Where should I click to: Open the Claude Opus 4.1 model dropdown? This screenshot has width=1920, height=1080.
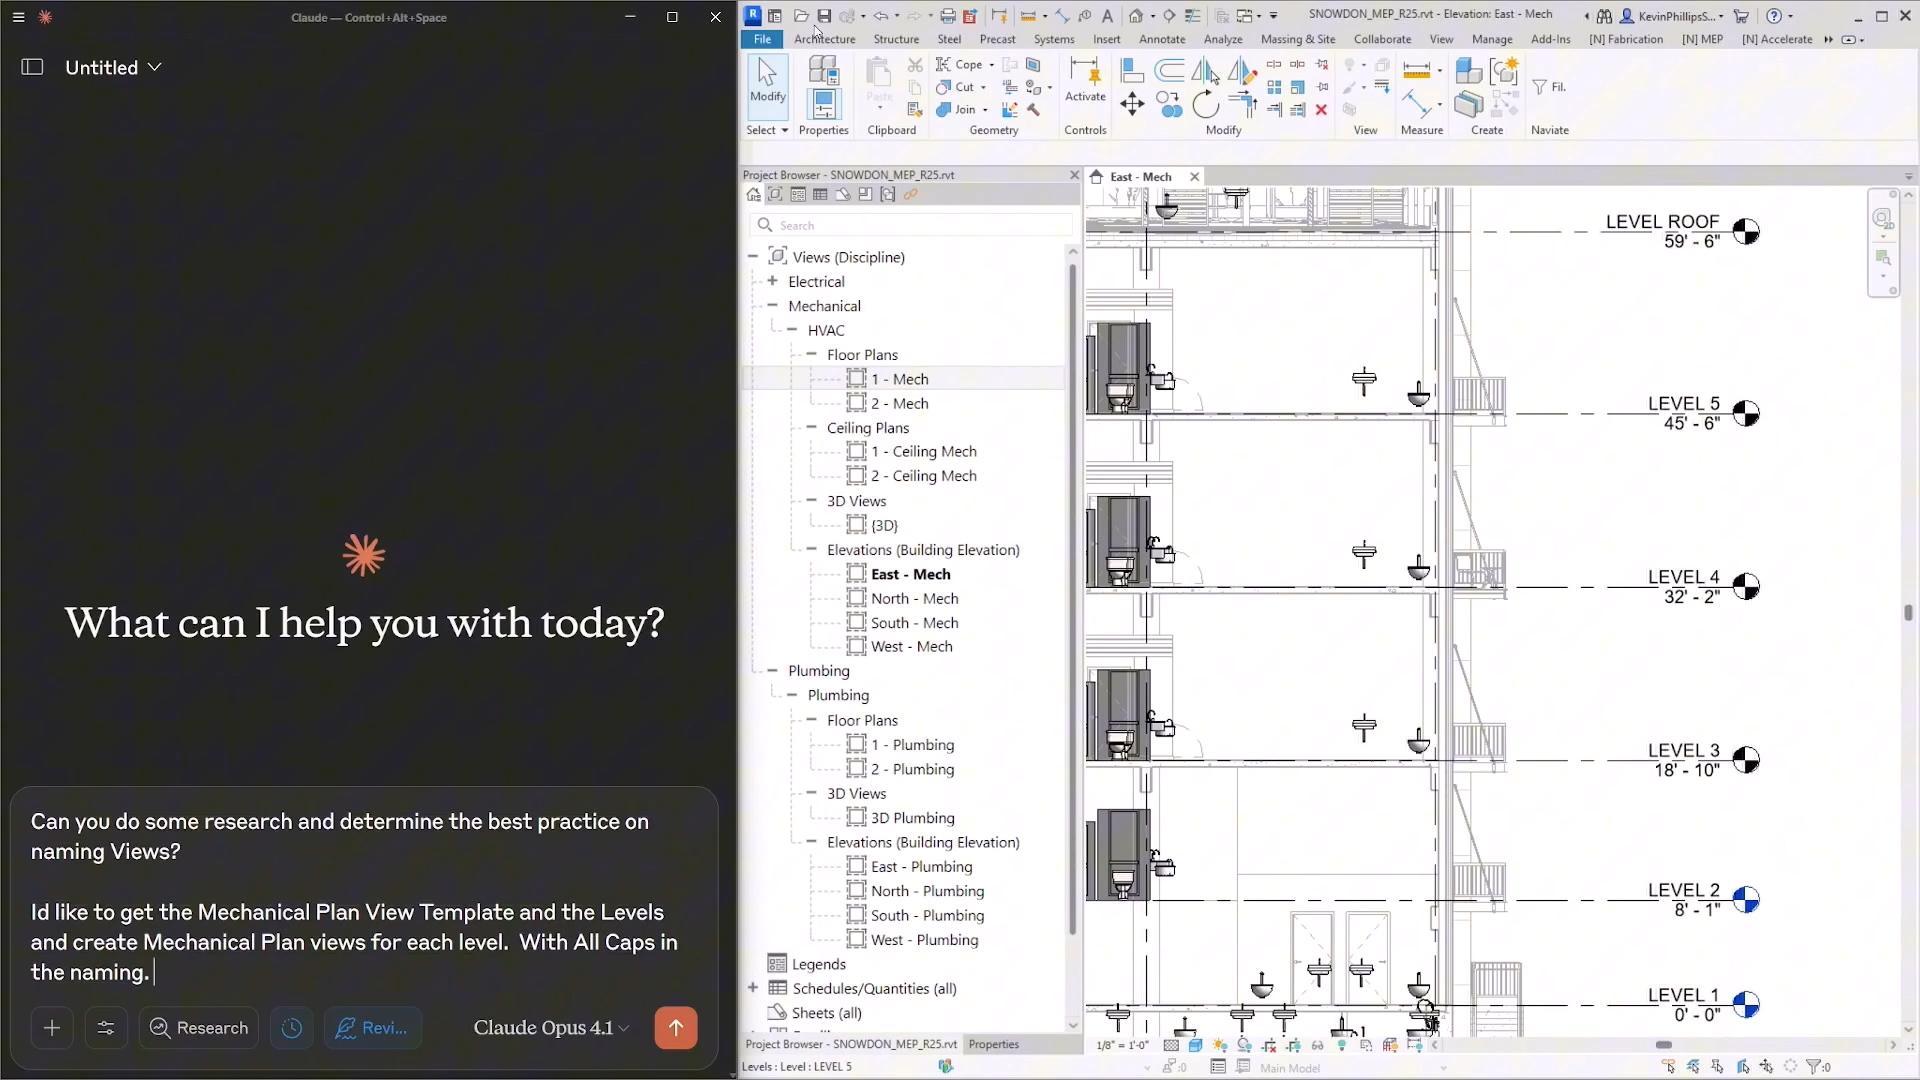[x=551, y=1028]
